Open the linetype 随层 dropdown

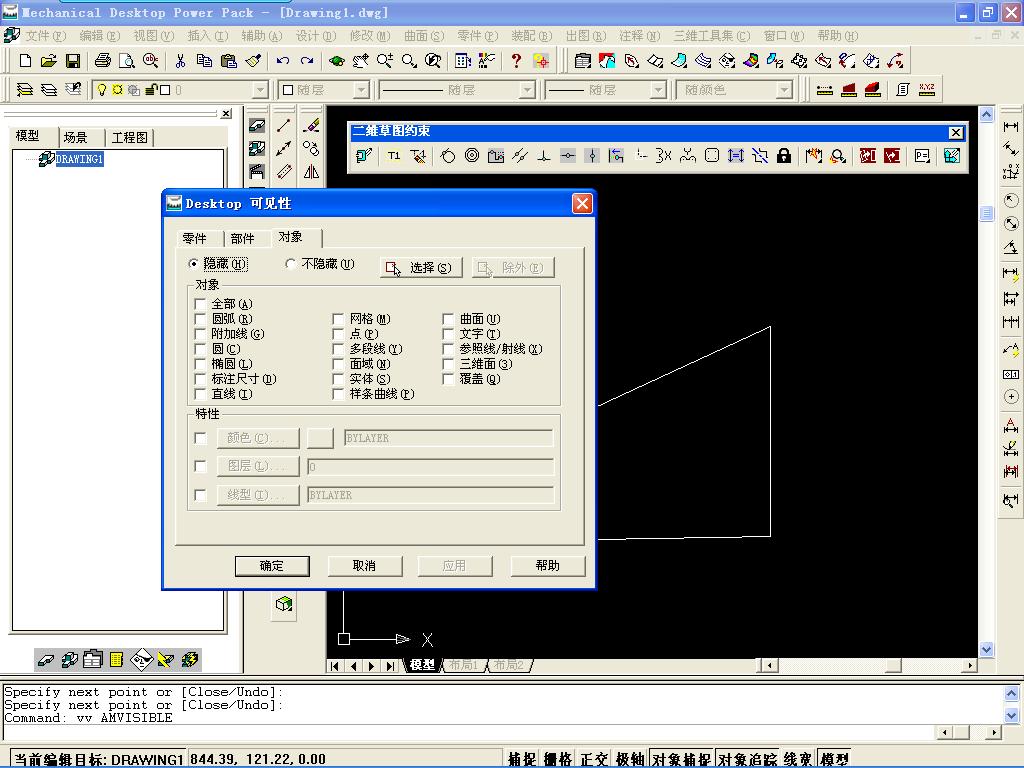[527, 89]
